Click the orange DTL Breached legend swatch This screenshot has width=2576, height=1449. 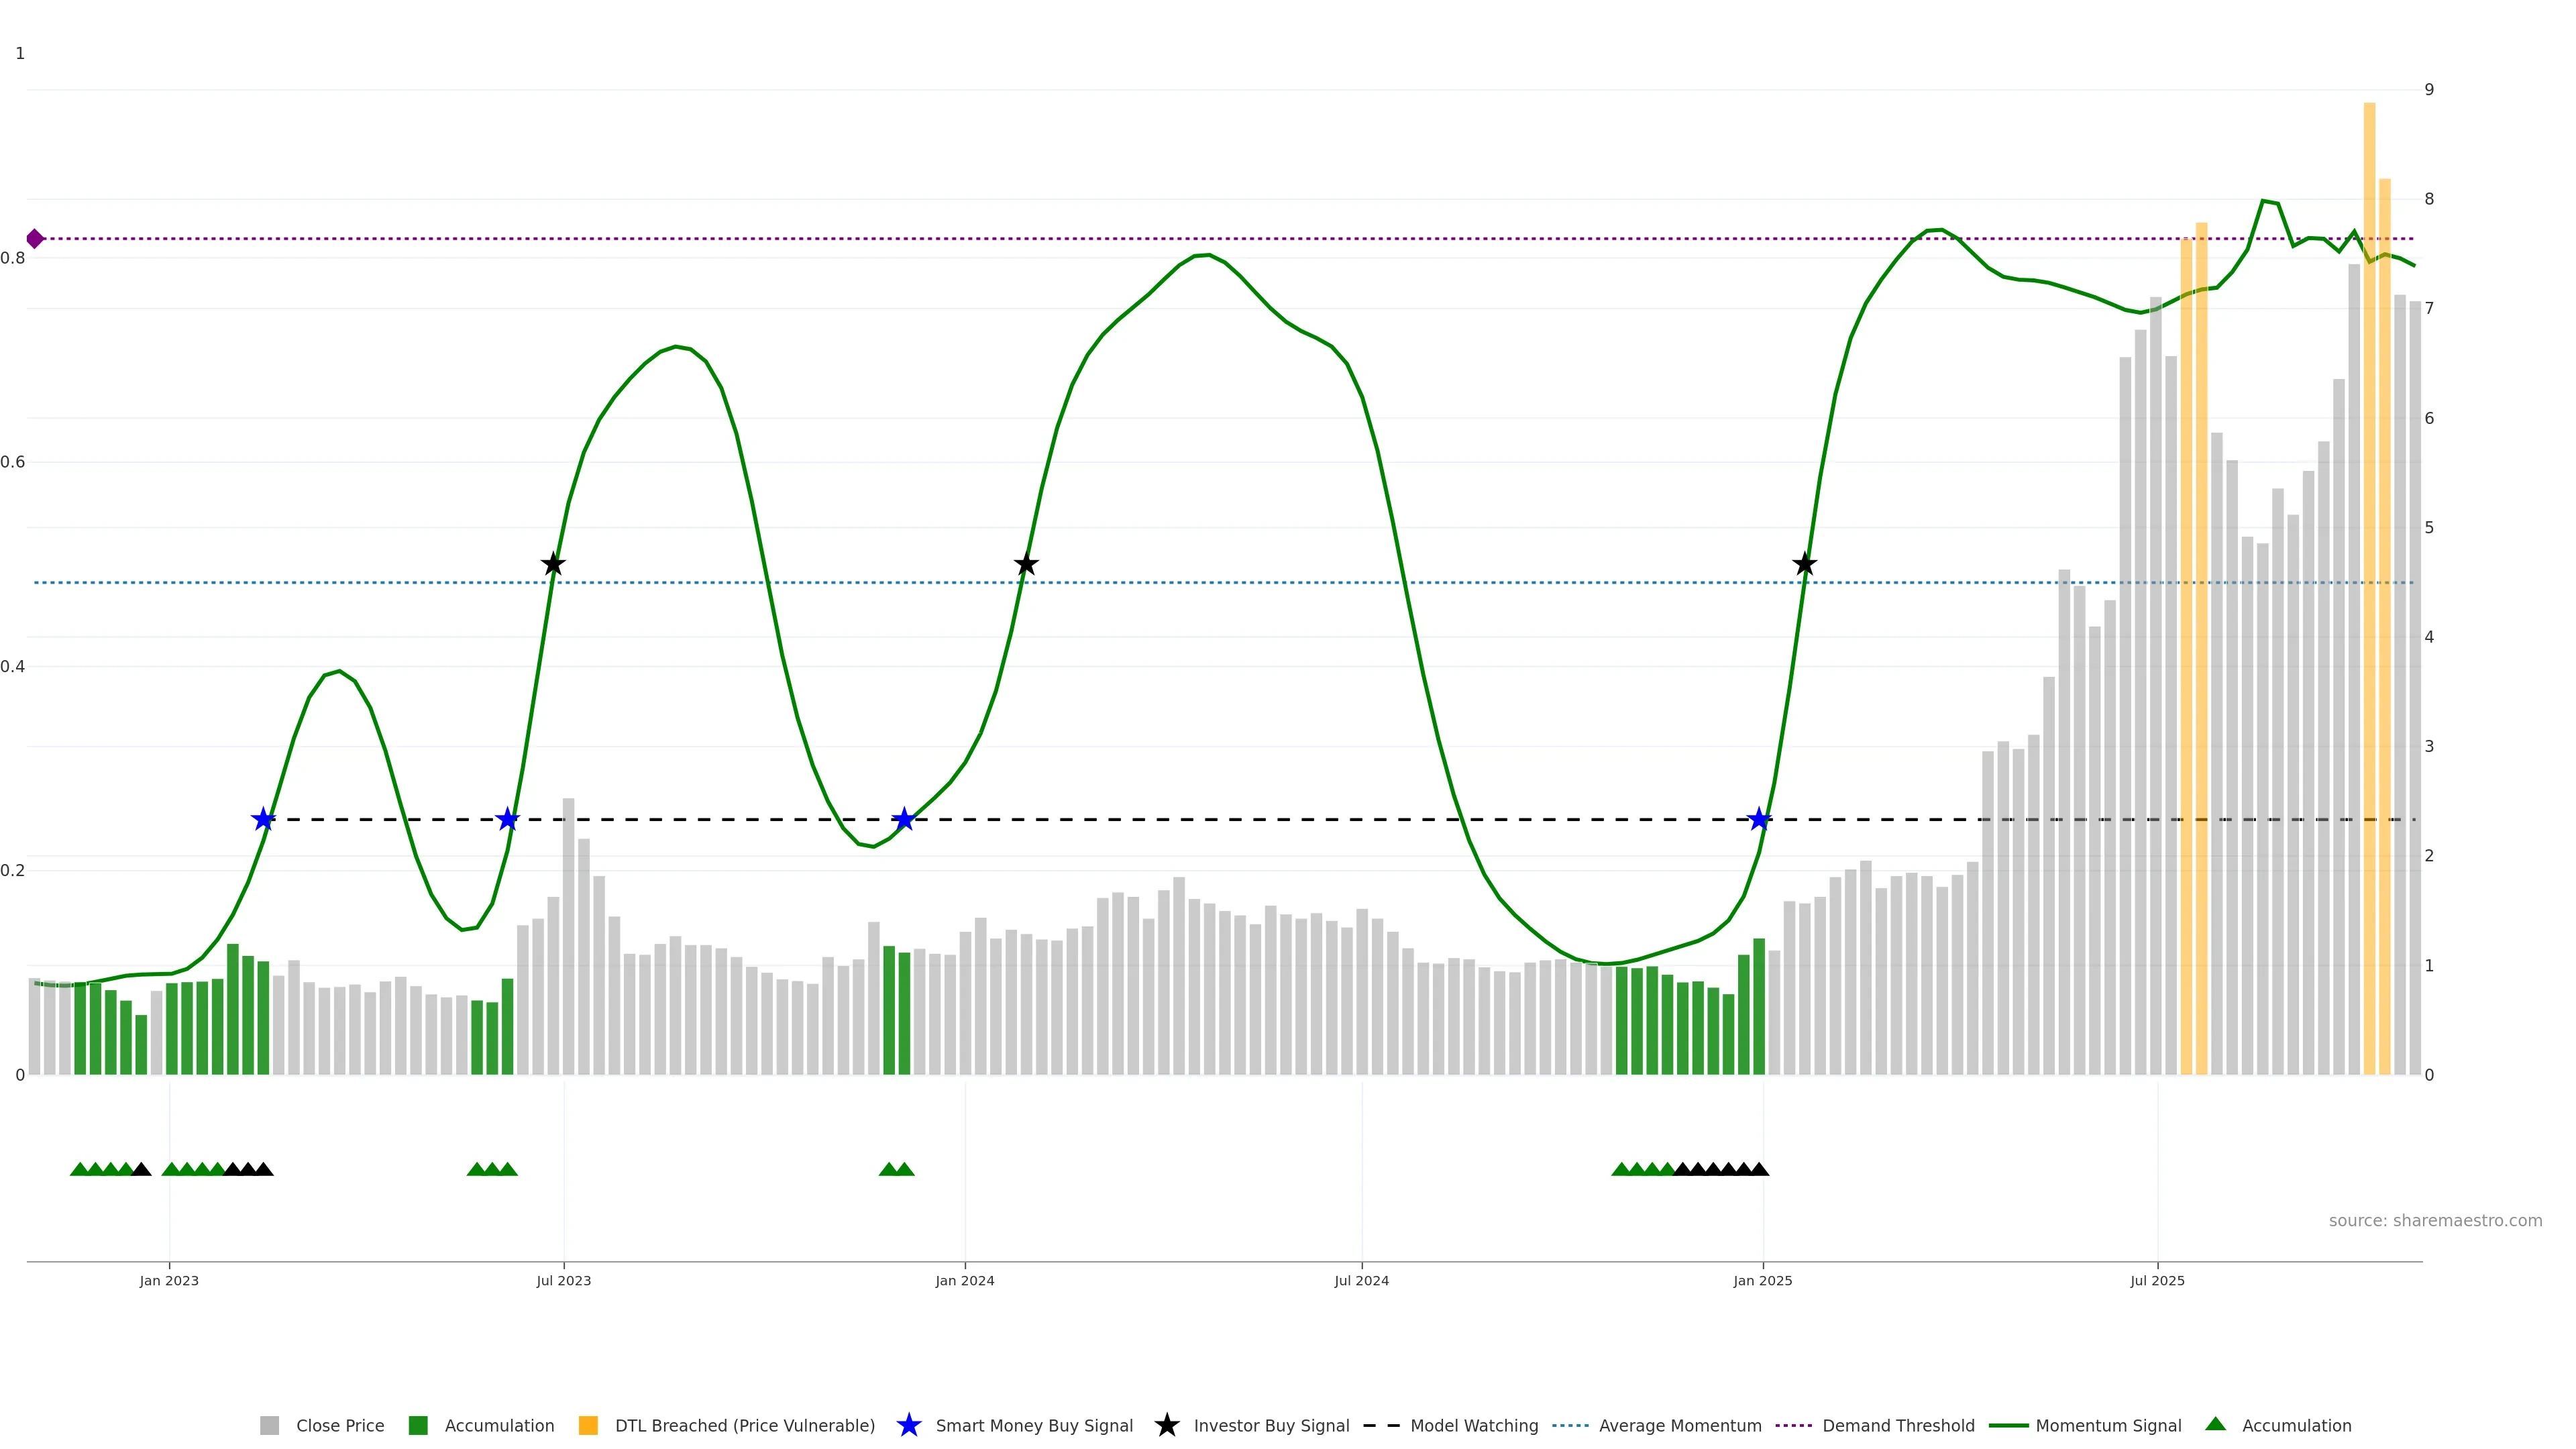tap(588, 1426)
